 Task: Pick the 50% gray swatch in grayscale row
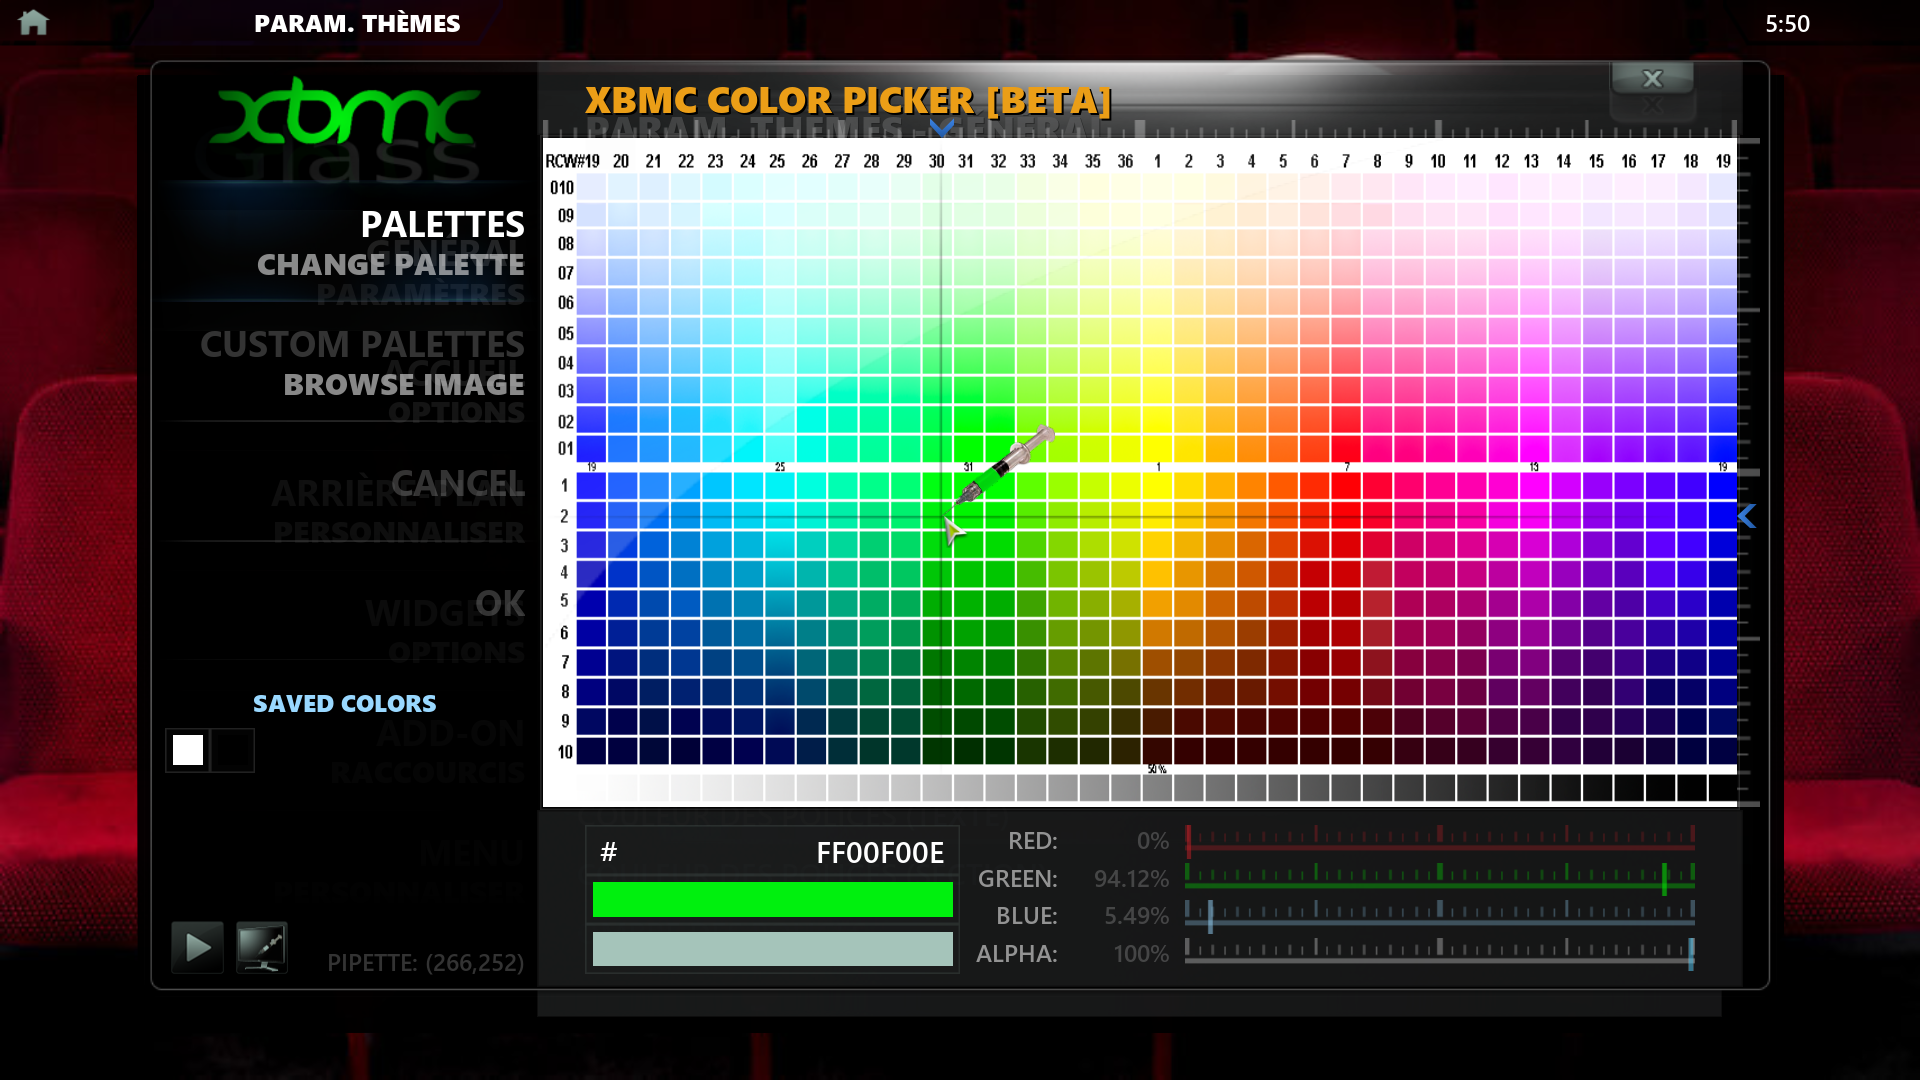[x=1157, y=788]
